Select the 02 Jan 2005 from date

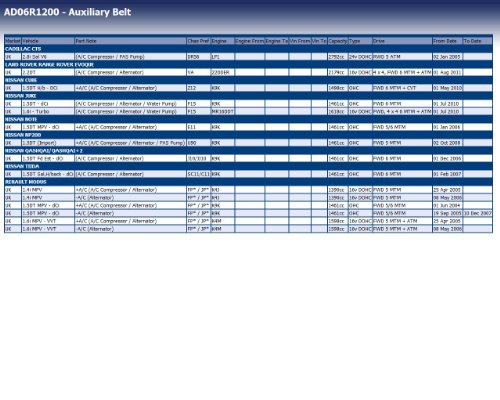447,57
